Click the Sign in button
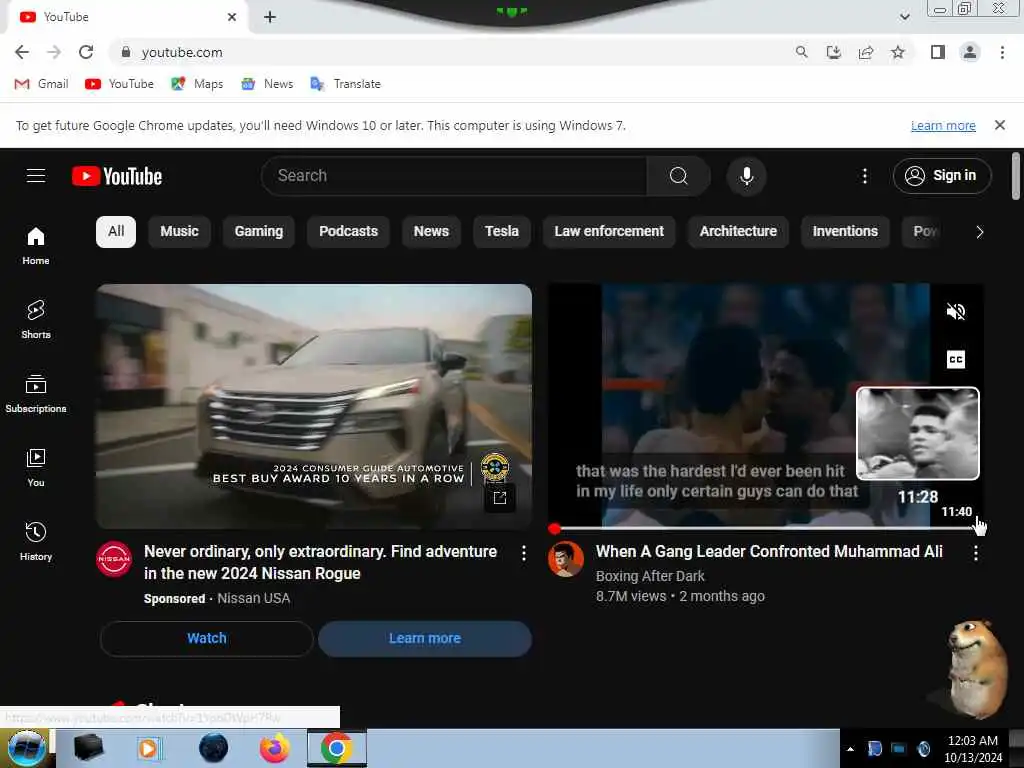The image size is (1024, 768). click(x=942, y=176)
